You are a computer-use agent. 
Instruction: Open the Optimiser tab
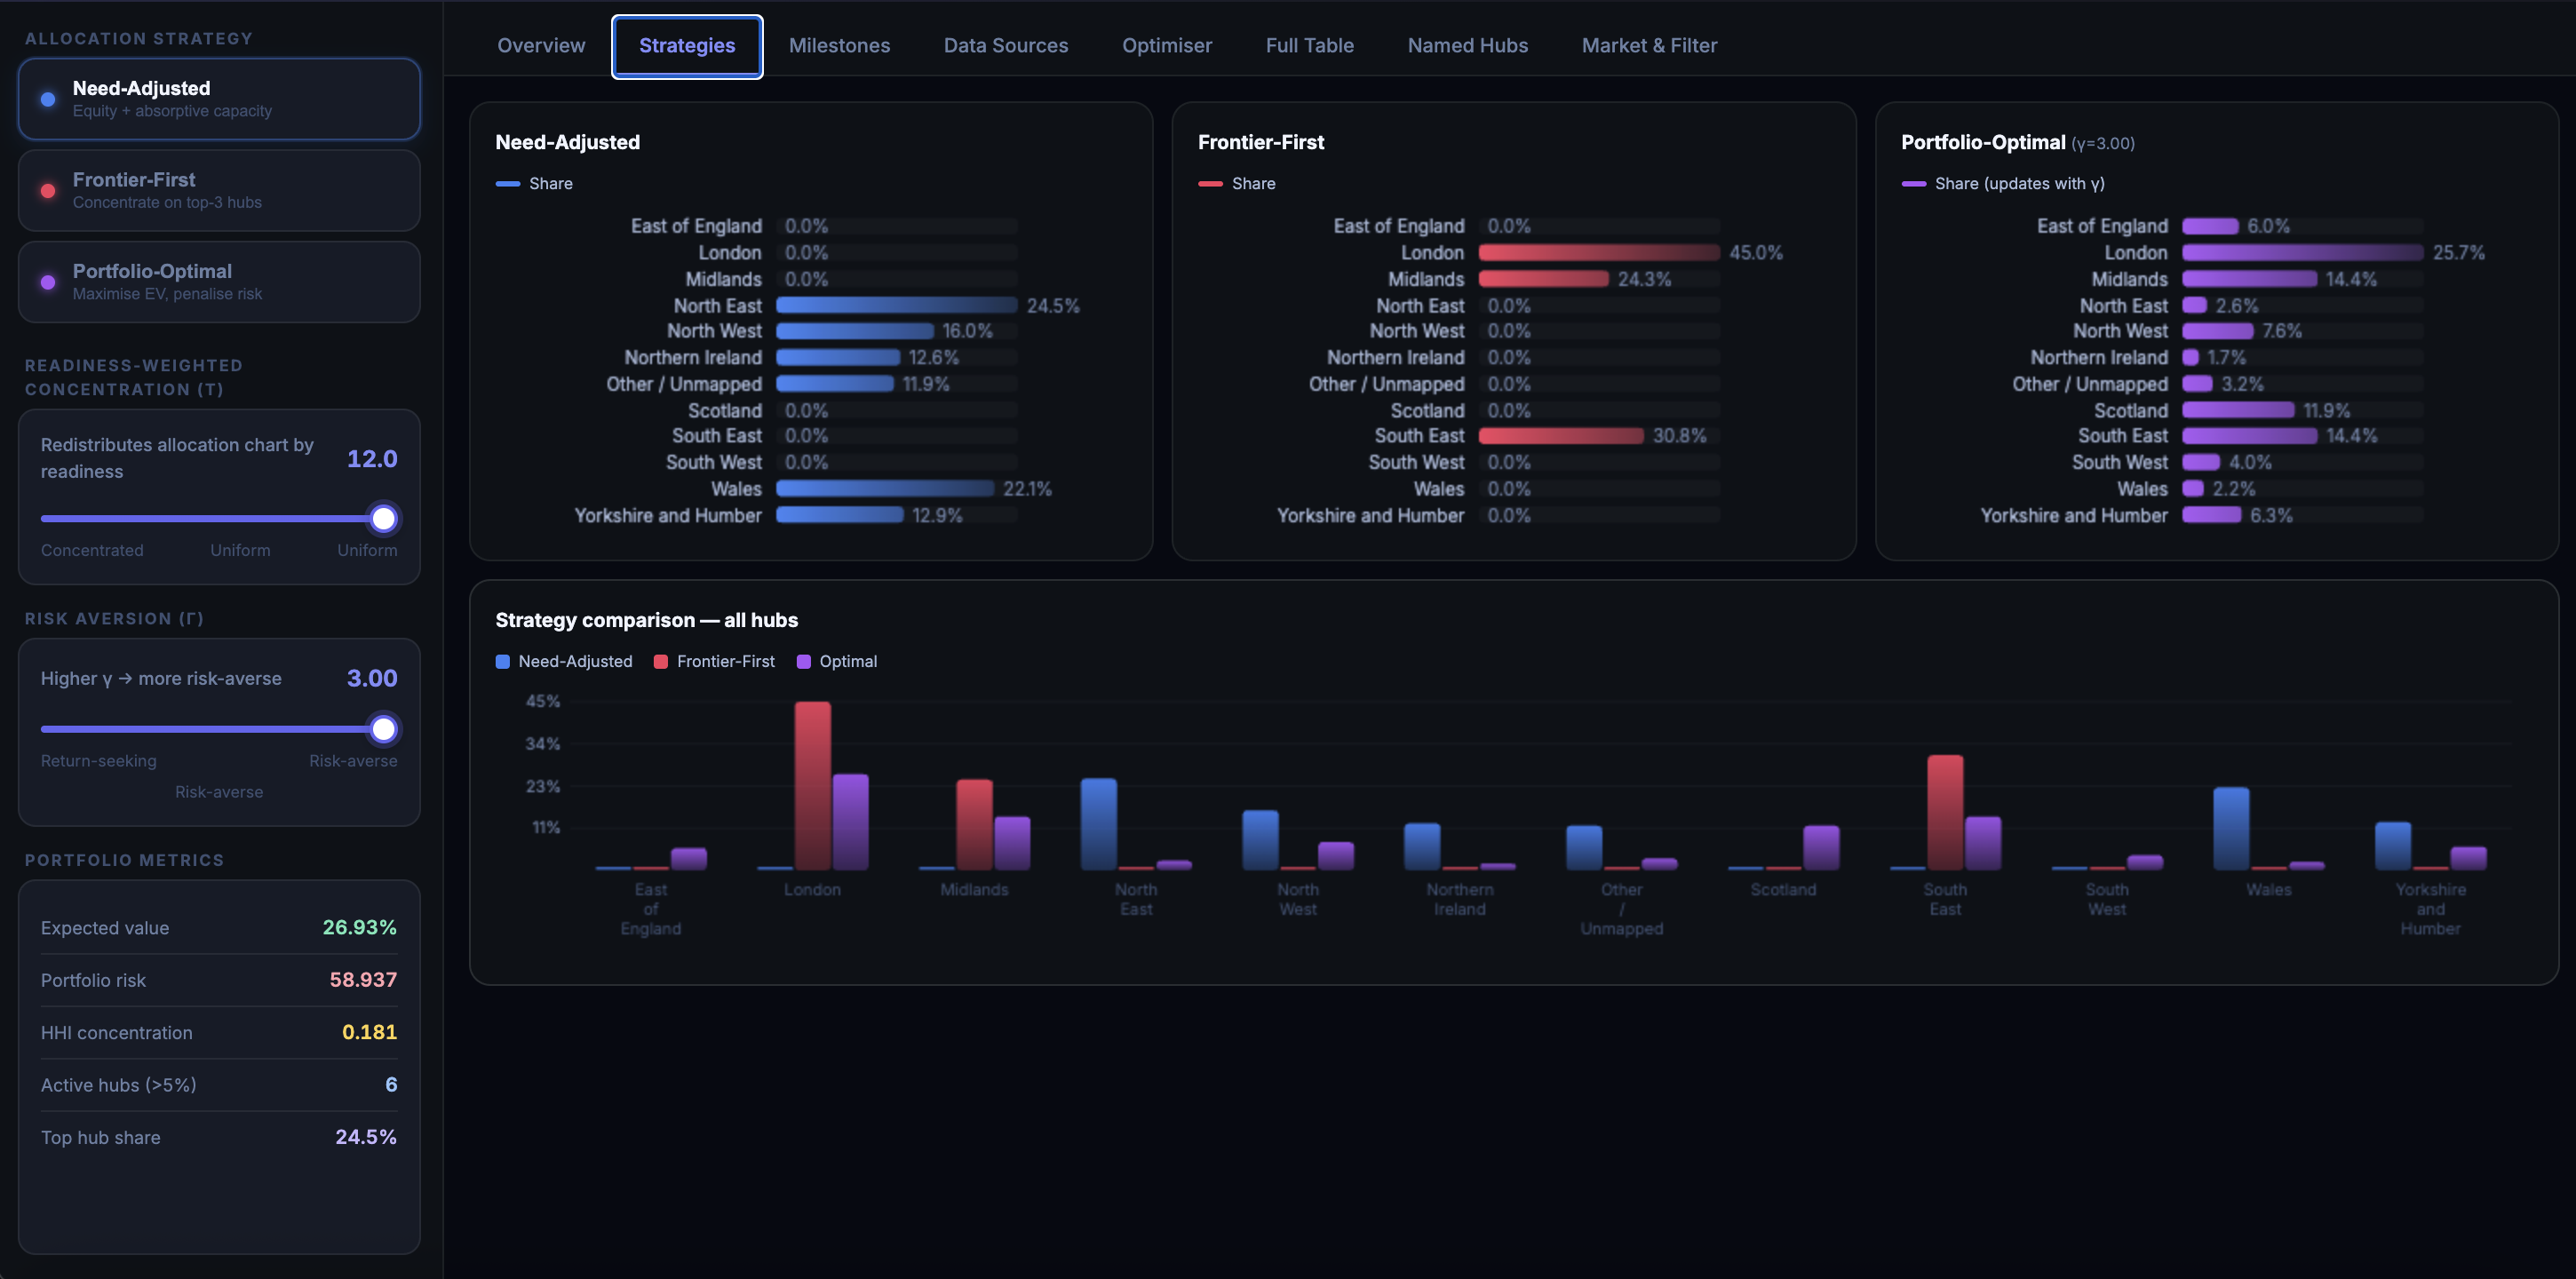(1166, 46)
